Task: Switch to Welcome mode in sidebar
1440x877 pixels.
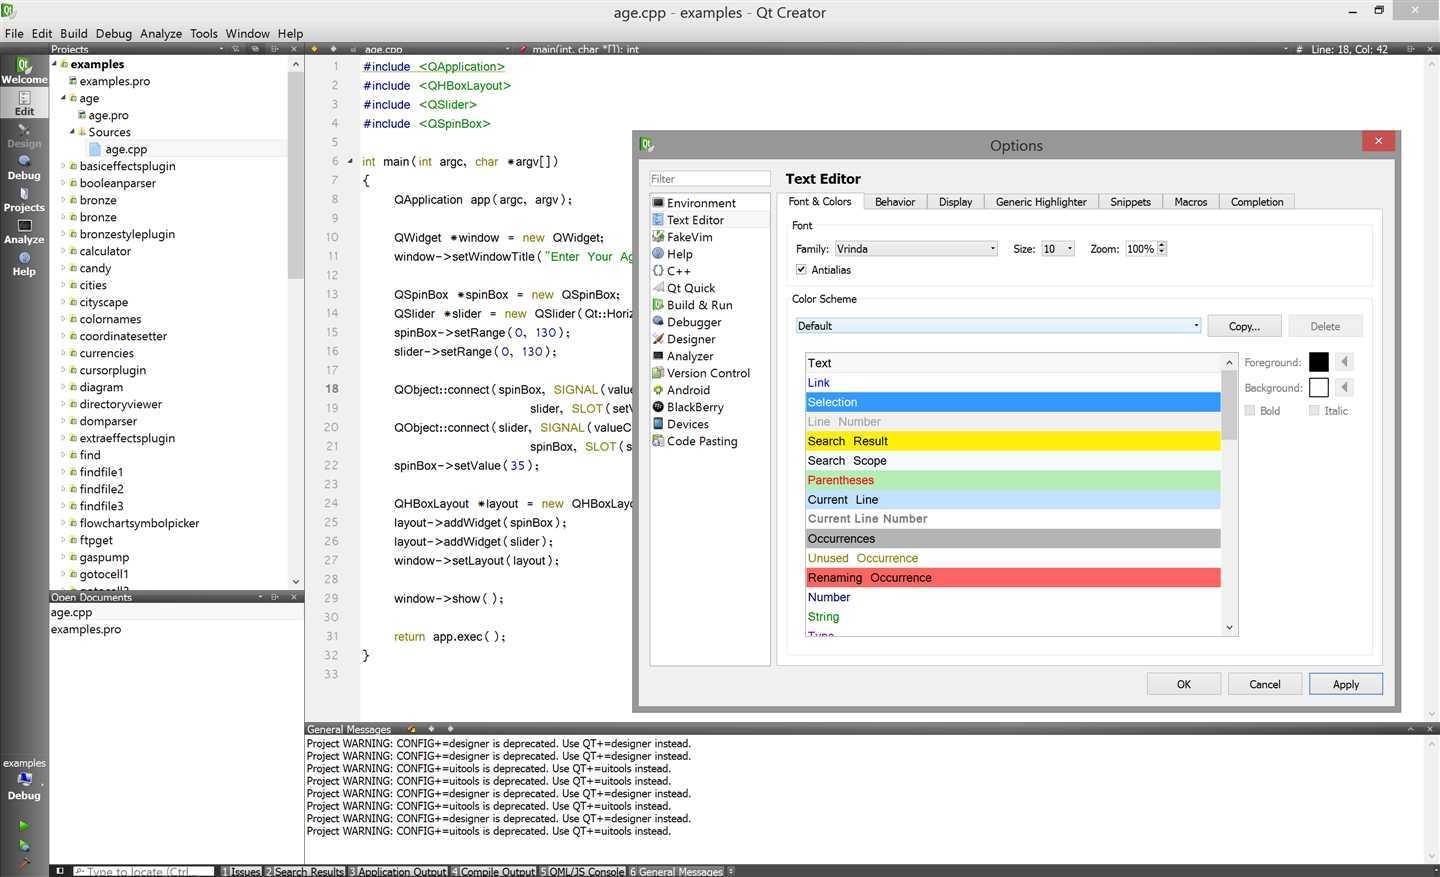Action: click(24, 71)
